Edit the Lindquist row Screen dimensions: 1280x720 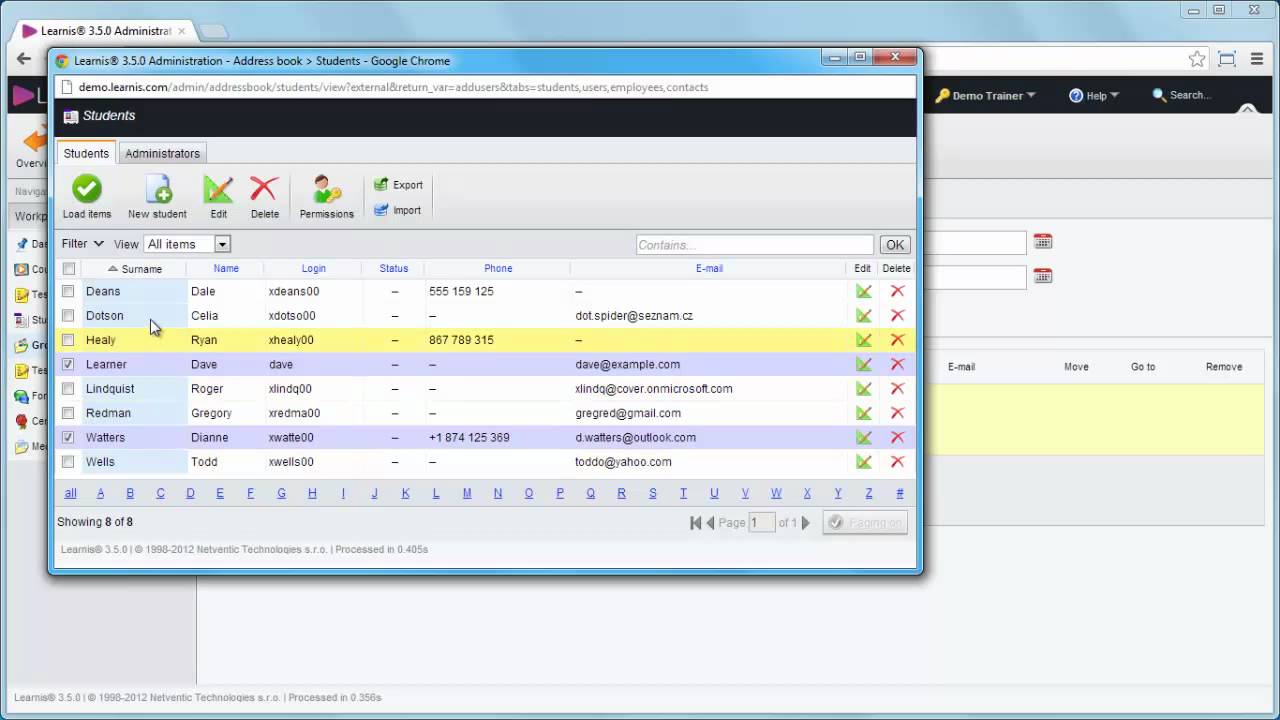[864, 389]
